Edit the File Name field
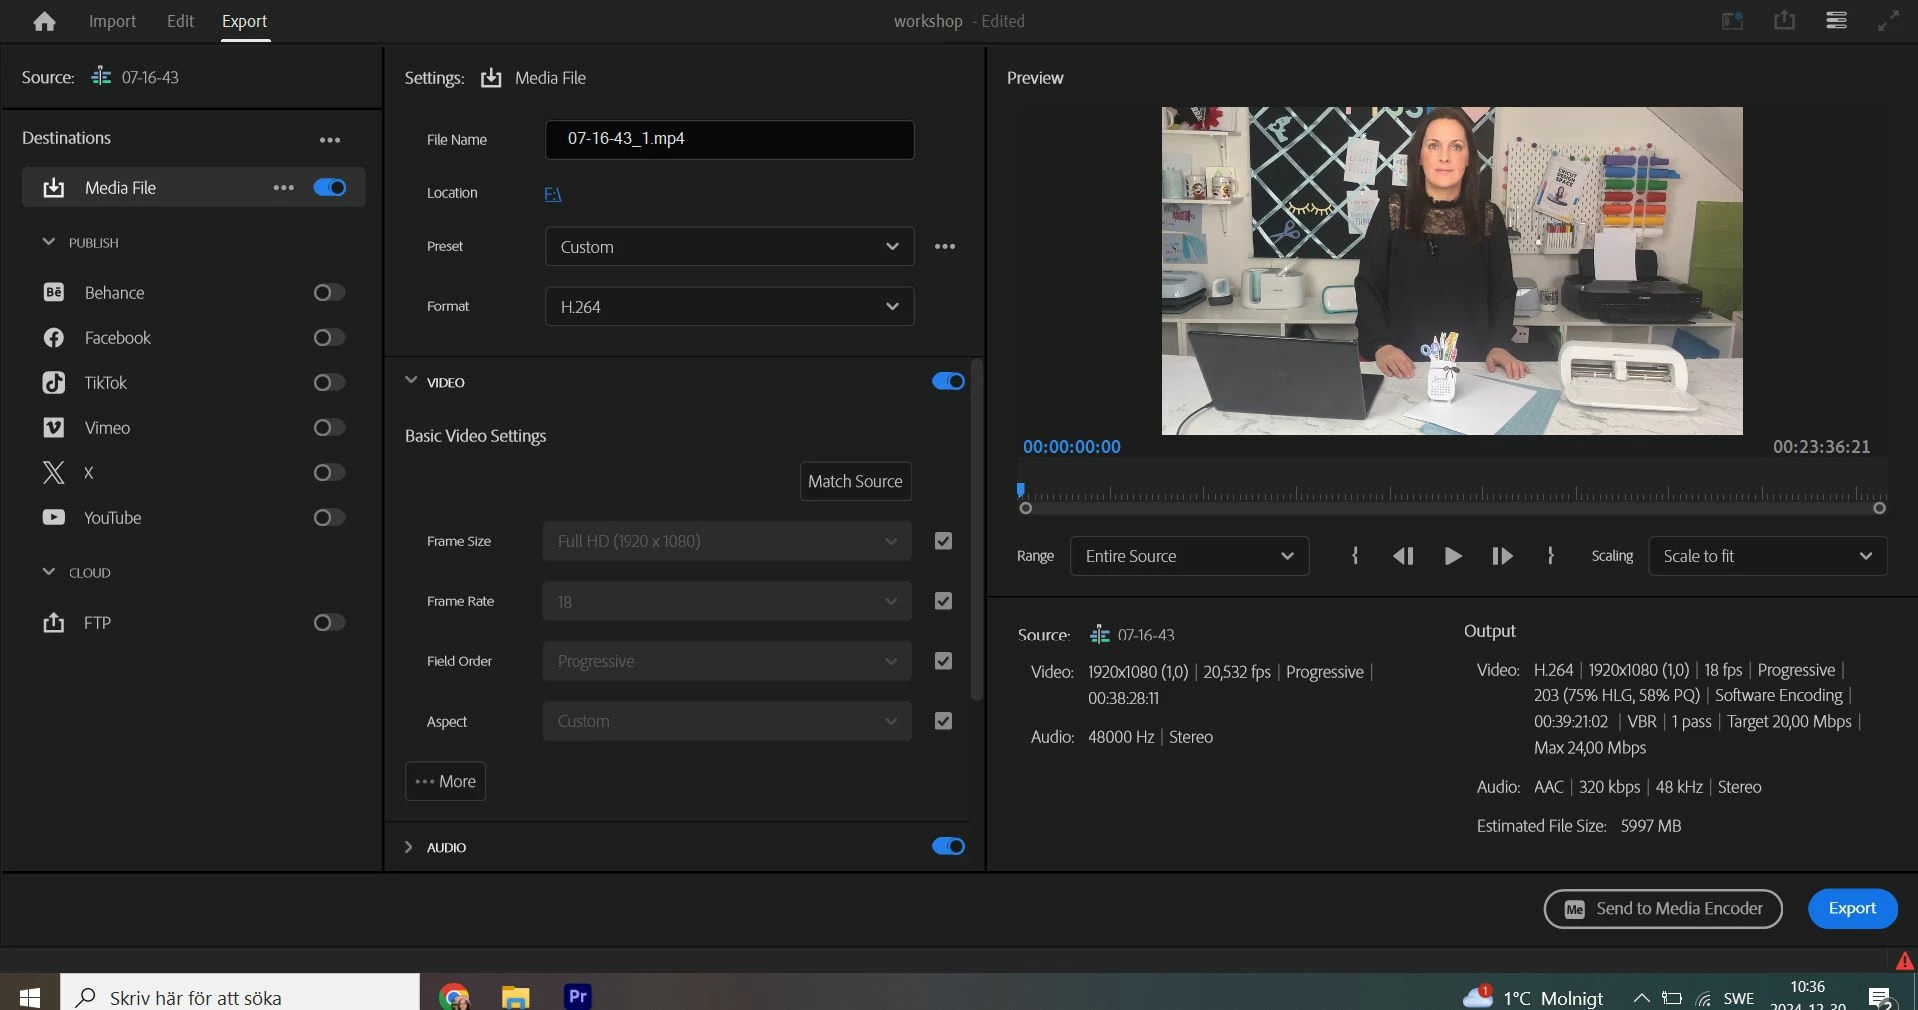The image size is (1918, 1010). [729, 140]
